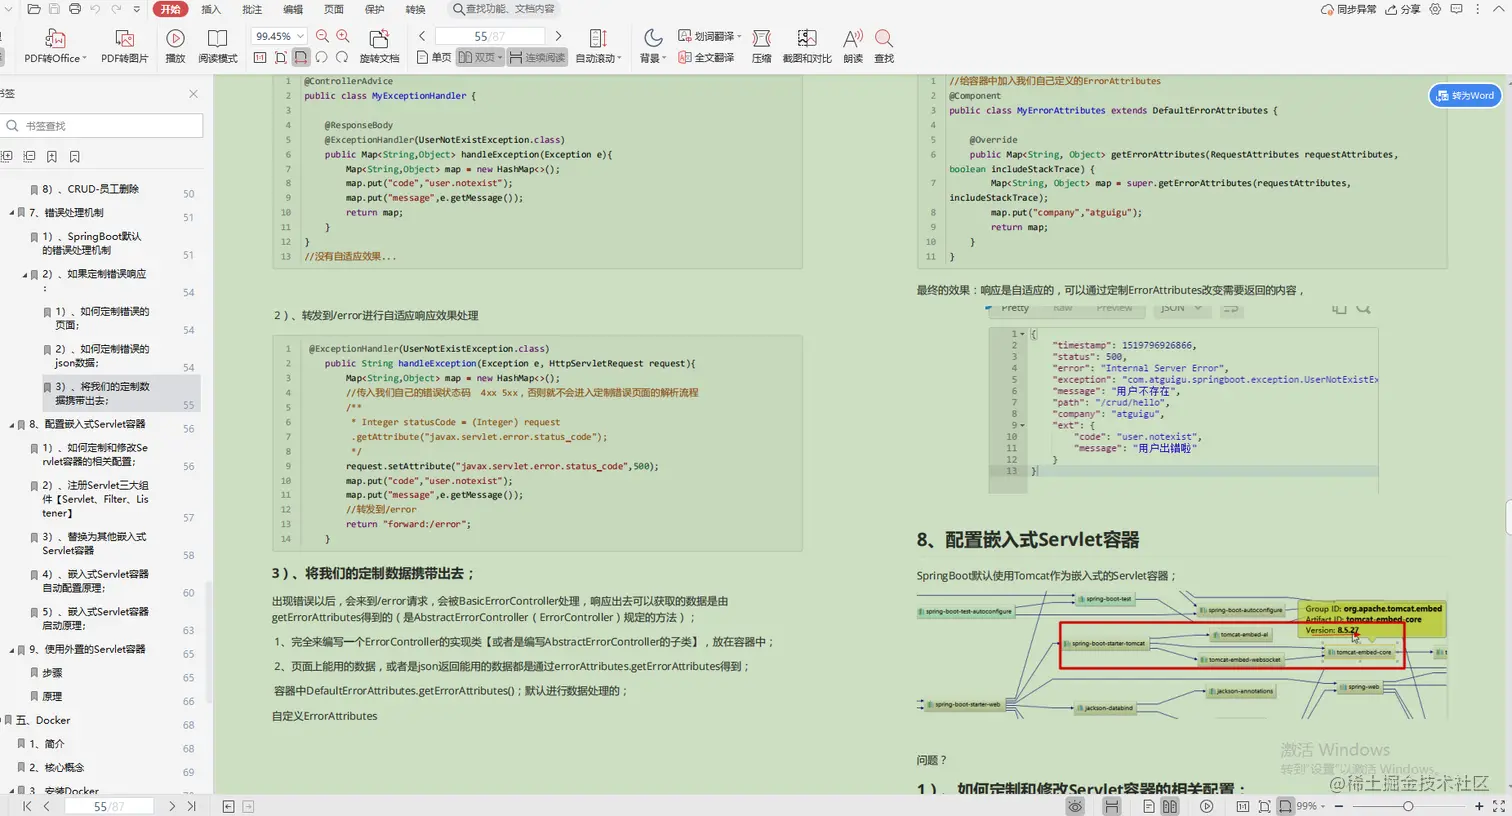Start the 朗读 read-aloud feature
The width and height of the screenshot is (1512, 816).
pos(852,46)
